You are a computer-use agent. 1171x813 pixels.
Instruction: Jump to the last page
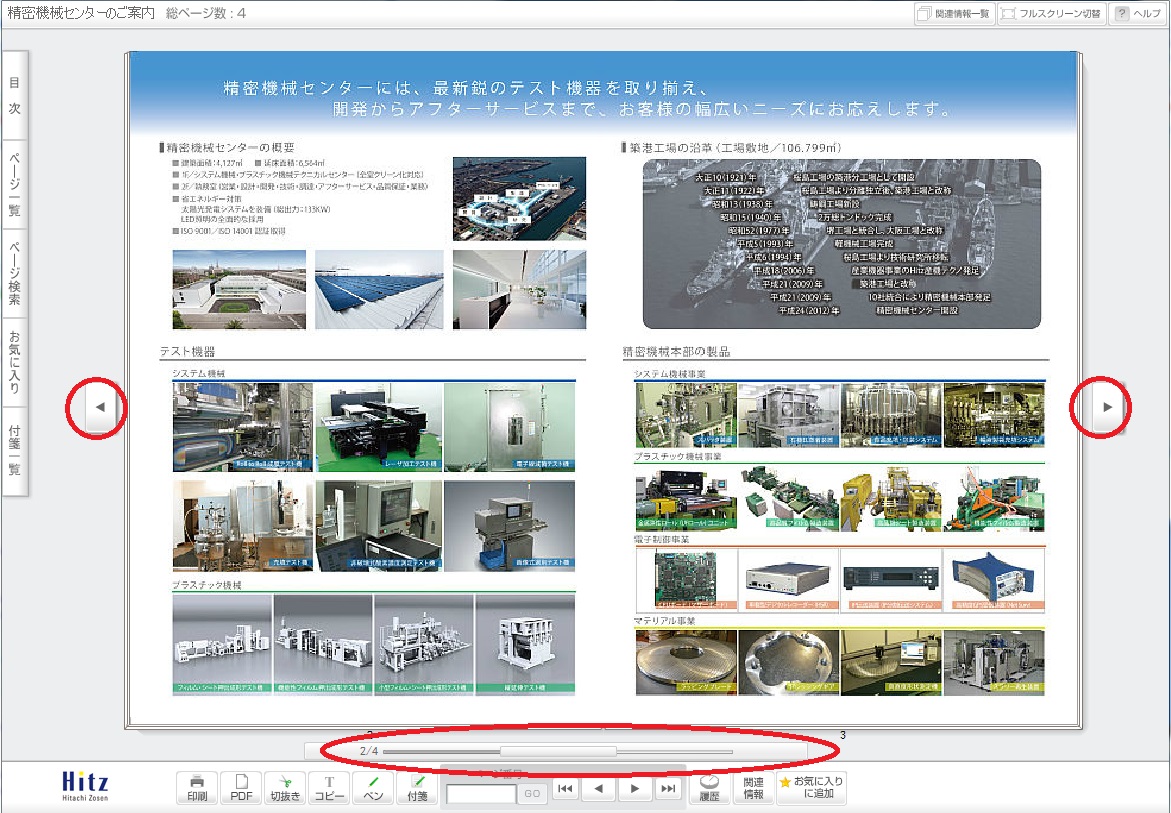click(668, 789)
